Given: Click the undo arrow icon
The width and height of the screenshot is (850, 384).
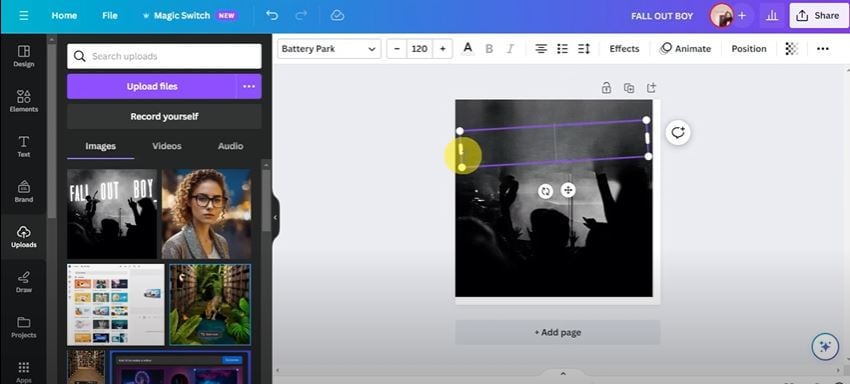Looking at the screenshot, I should pos(272,16).
